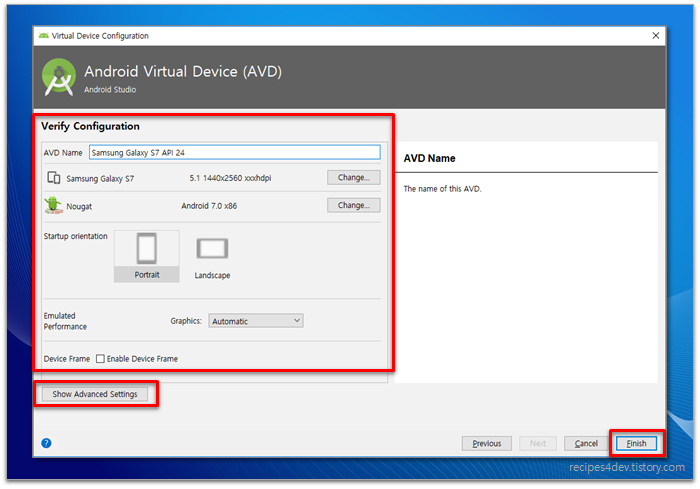
Task: Click the Samsung Galaxy S7 device icon
Action: pyautogui.click(x=54, y=178)
